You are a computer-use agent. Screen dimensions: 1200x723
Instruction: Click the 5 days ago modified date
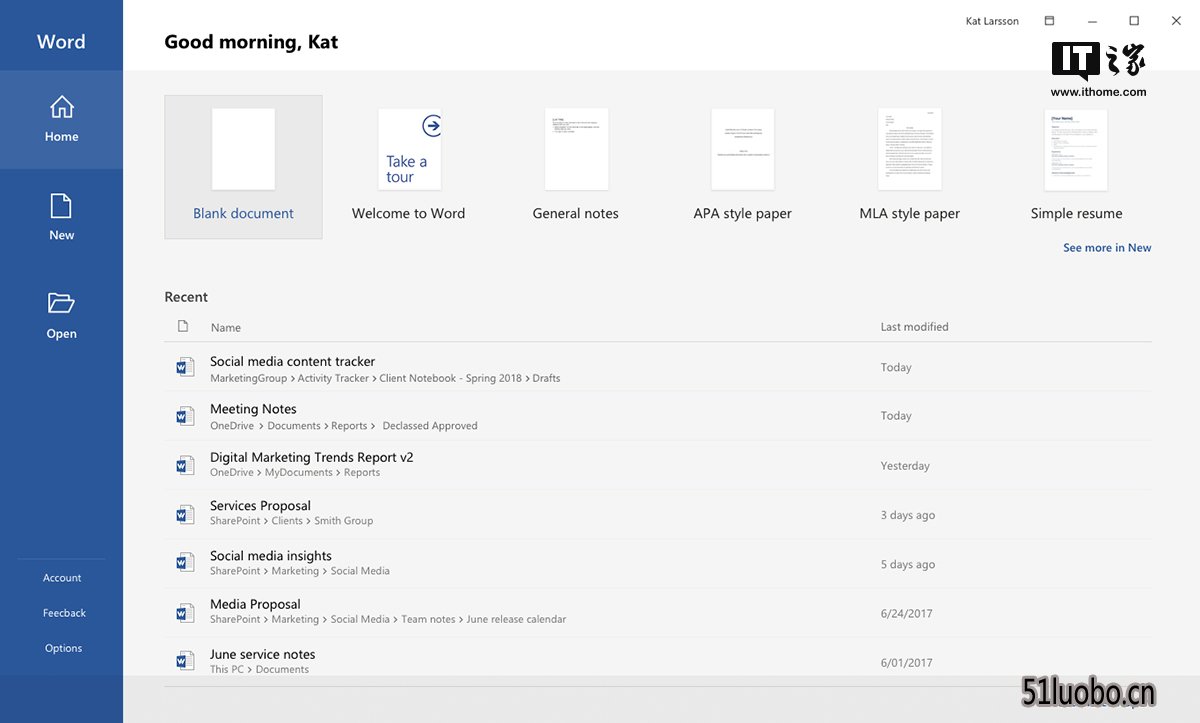(908, 565)
